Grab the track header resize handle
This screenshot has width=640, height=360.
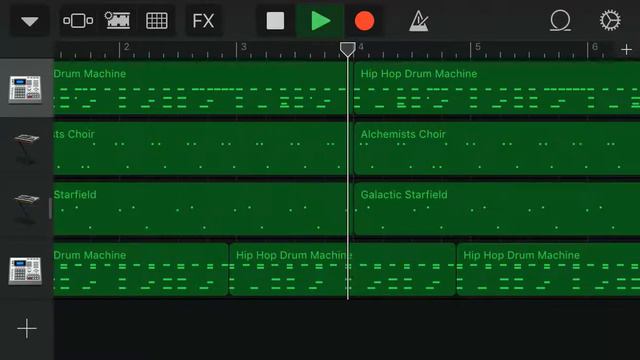pyautogui.click(x=51, y=209)
